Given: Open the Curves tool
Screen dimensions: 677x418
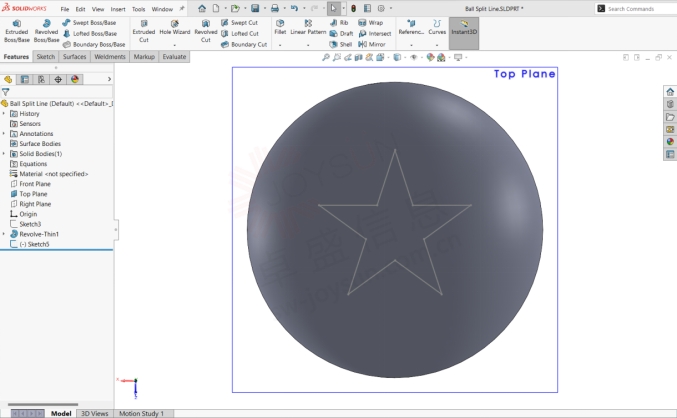Looking at the screenshot, I should point(437,27).
